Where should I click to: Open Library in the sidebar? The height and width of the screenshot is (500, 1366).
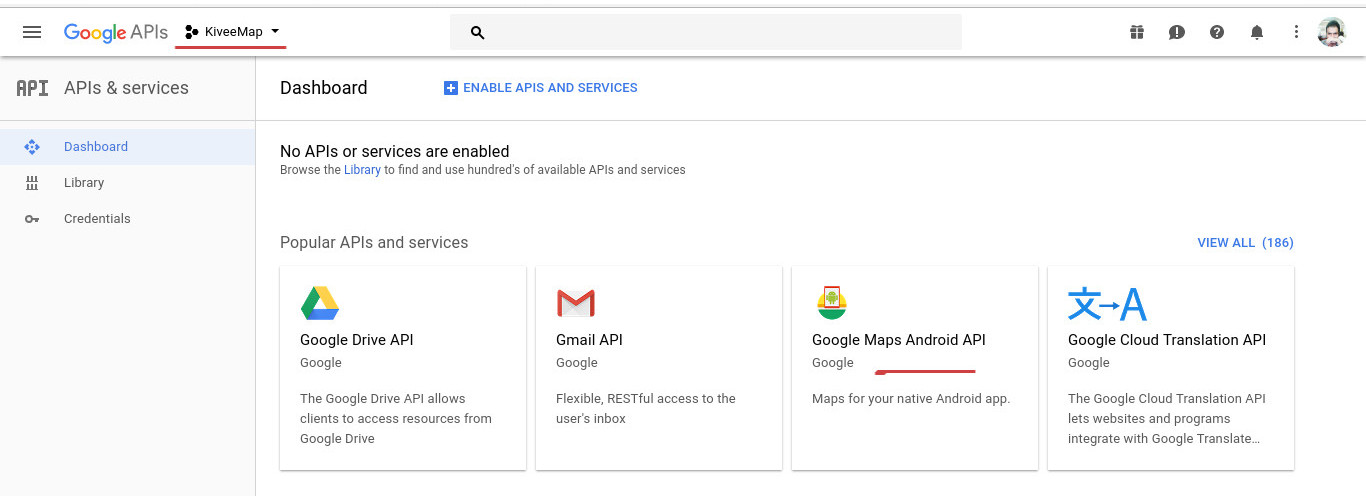(x=127, y=182)
